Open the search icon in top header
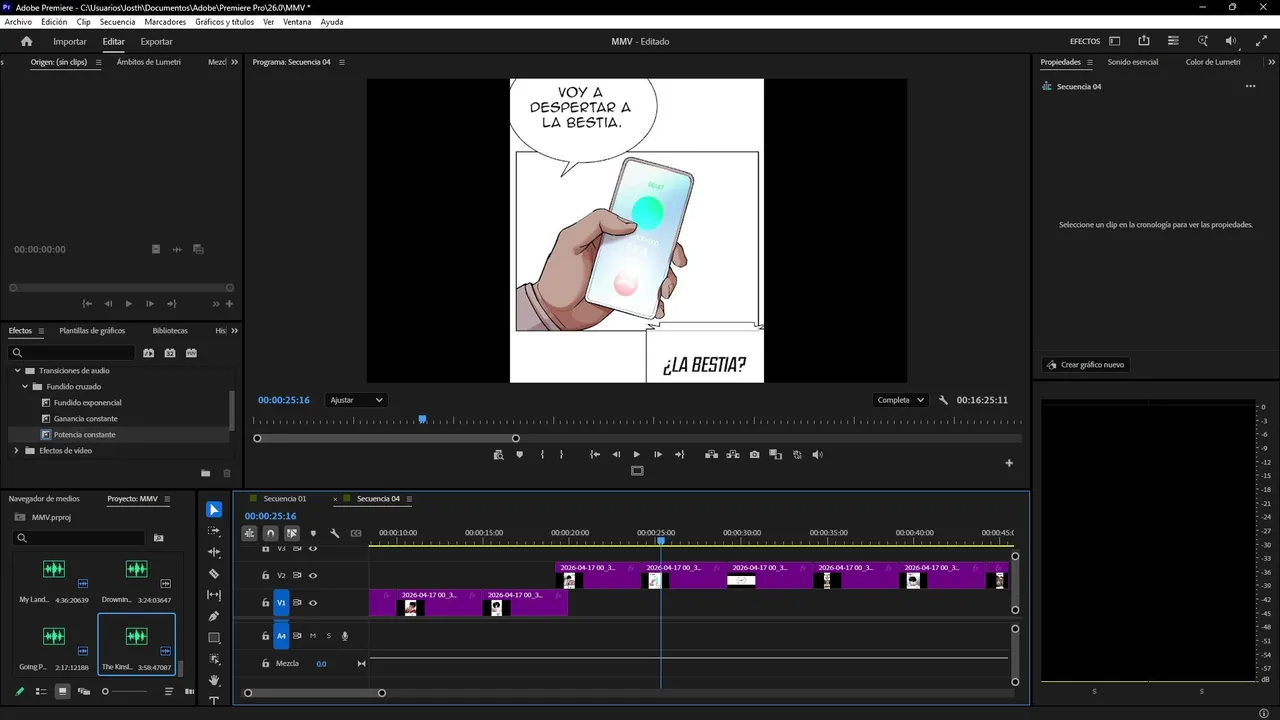The image size is (1280, 720). click(1203, 41)
